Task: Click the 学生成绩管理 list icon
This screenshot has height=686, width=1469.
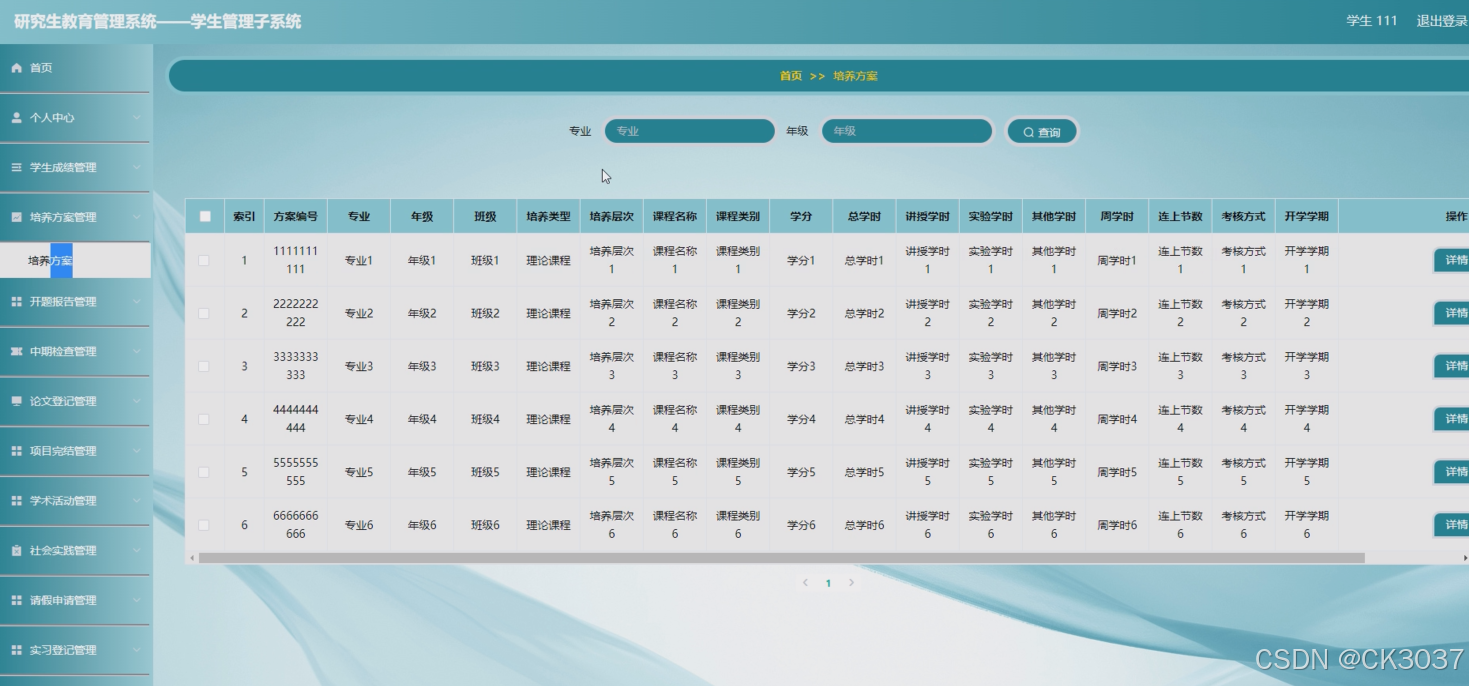Action: (x=15, y=168)
